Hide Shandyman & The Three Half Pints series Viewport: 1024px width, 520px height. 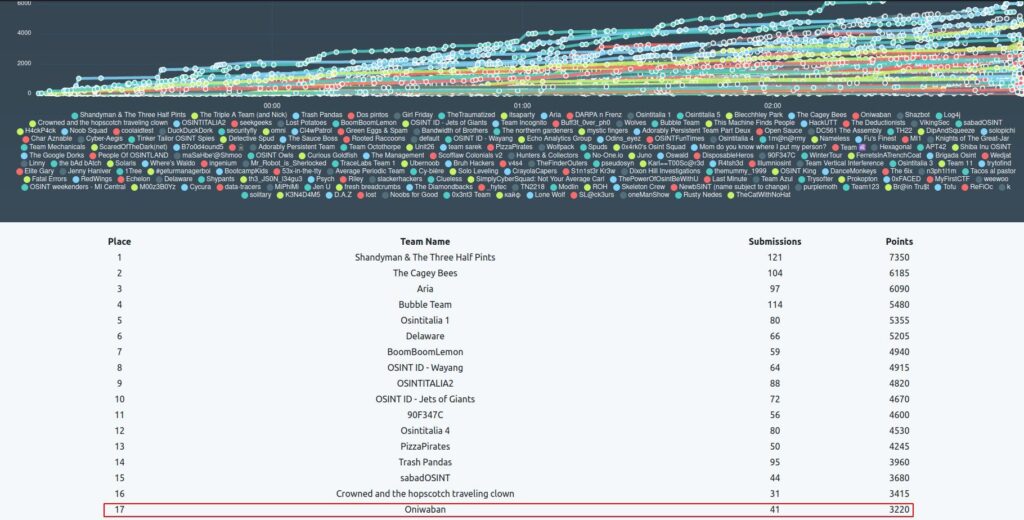coord(74,116)
